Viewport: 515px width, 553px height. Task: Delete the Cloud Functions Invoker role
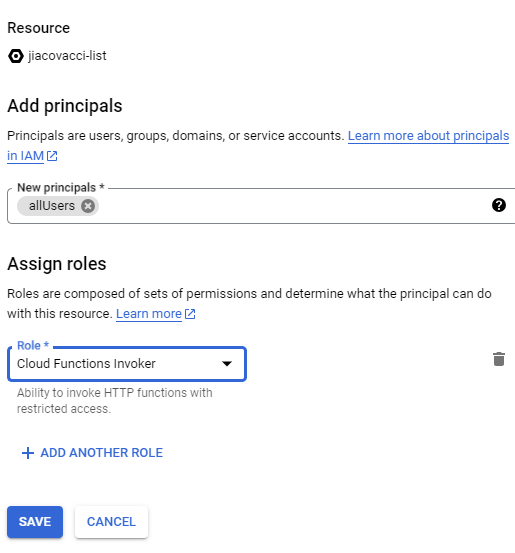(x=499, y=359)
